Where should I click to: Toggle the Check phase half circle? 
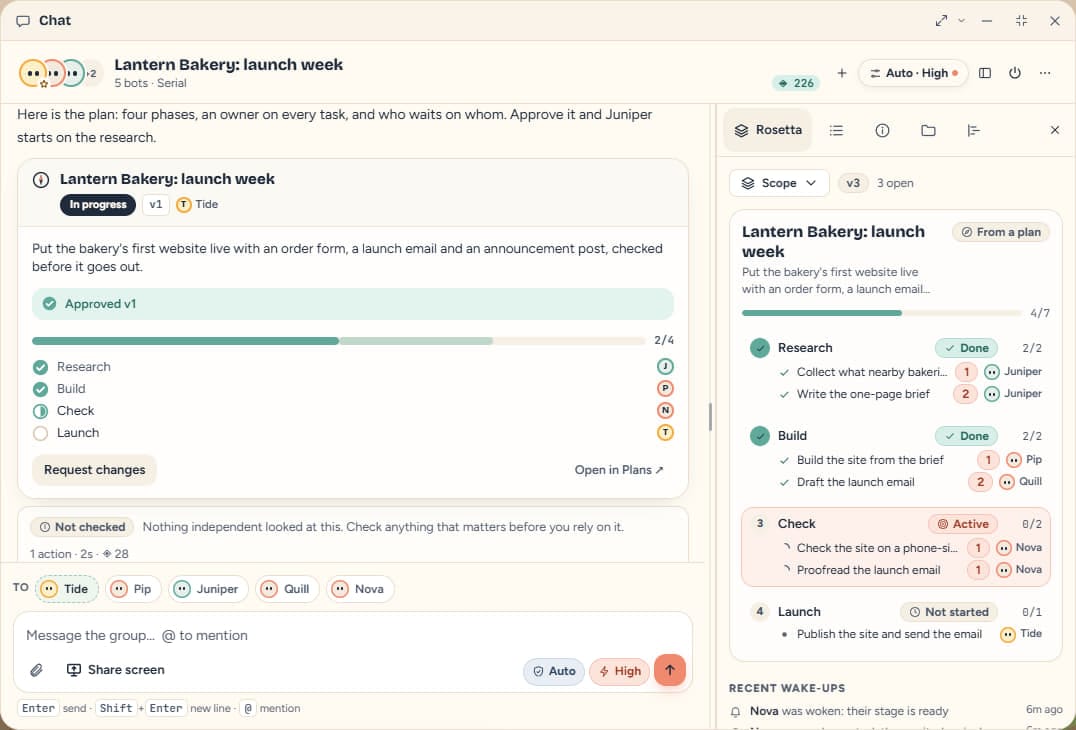click(x=40, y=411)
